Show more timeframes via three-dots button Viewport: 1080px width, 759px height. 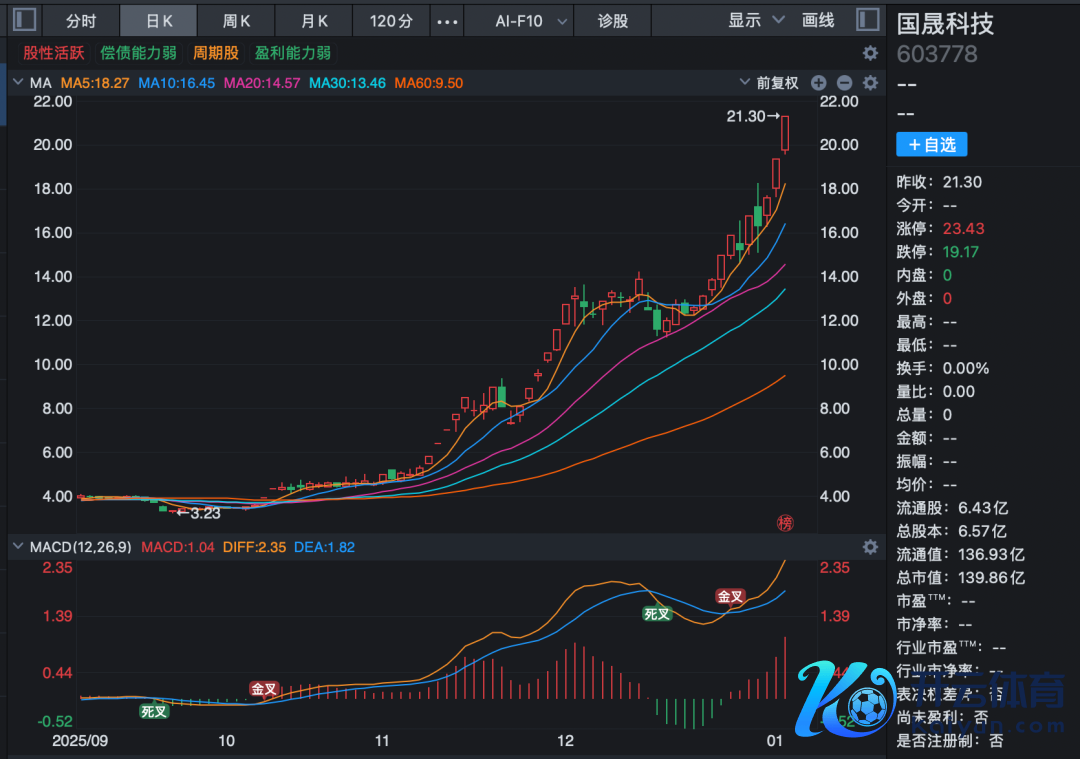(449, 21)
